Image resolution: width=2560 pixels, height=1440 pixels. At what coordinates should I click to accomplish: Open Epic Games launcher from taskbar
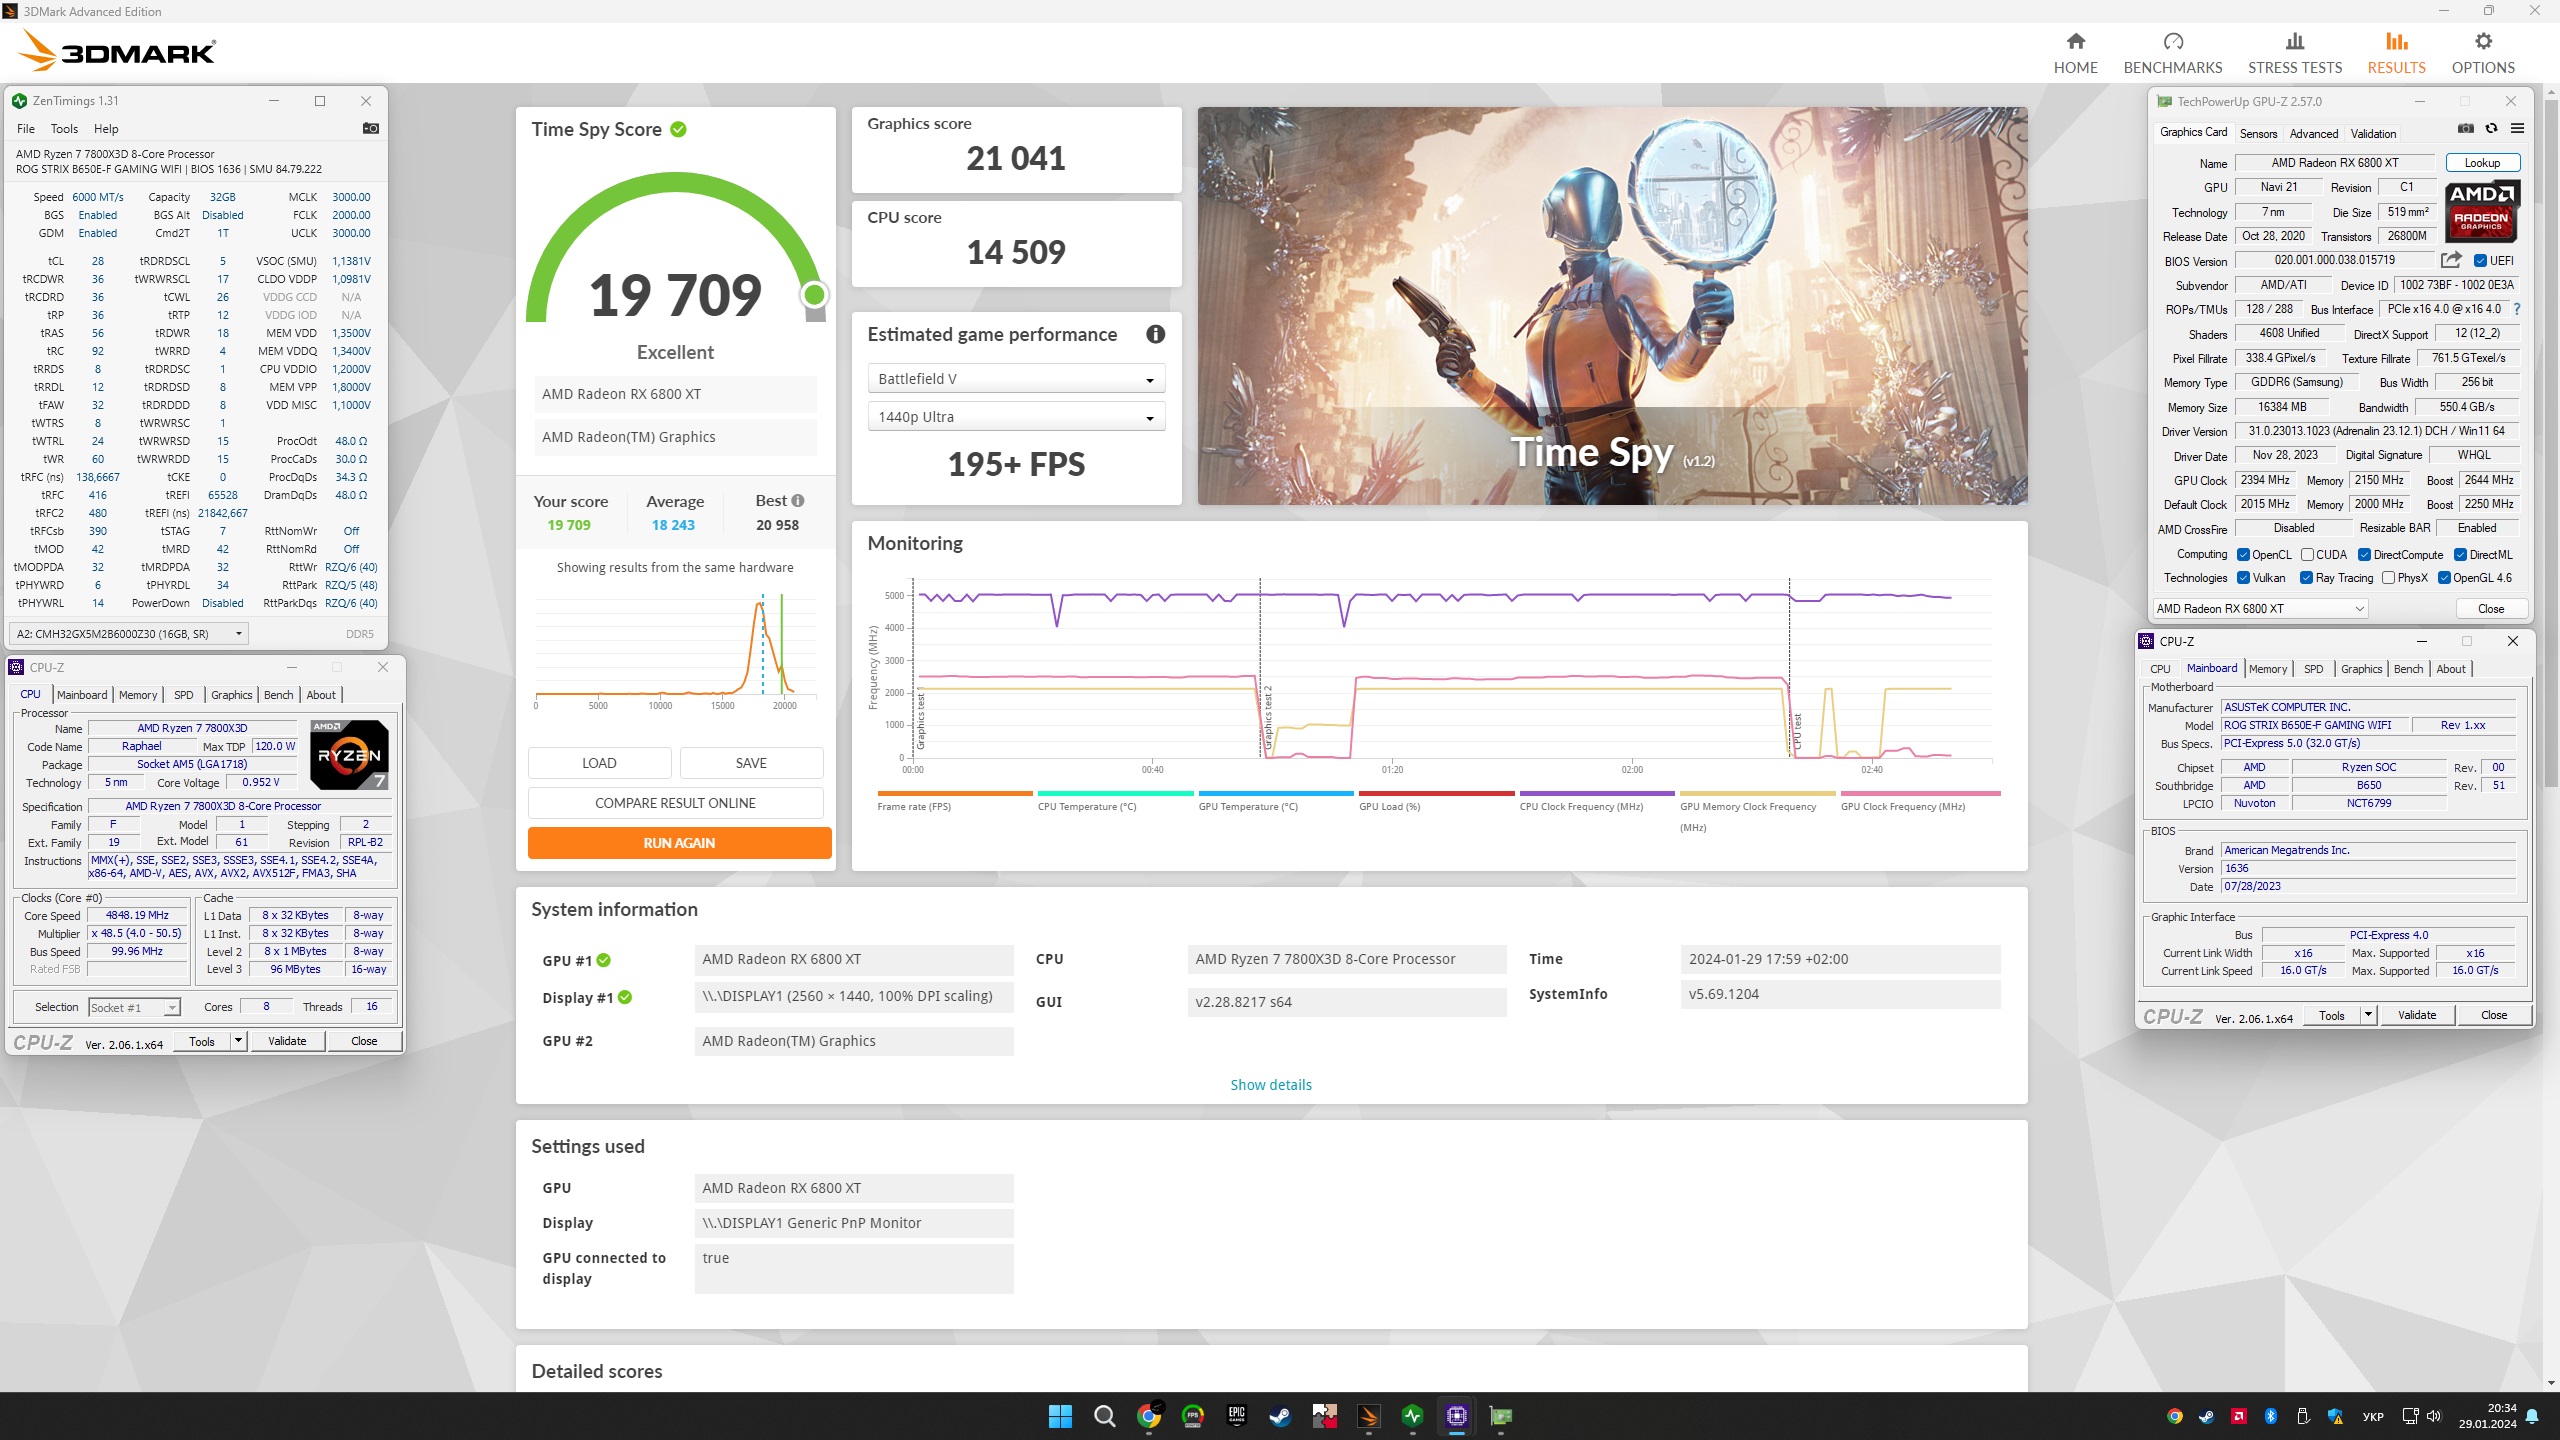[x=1236, y=1416]
